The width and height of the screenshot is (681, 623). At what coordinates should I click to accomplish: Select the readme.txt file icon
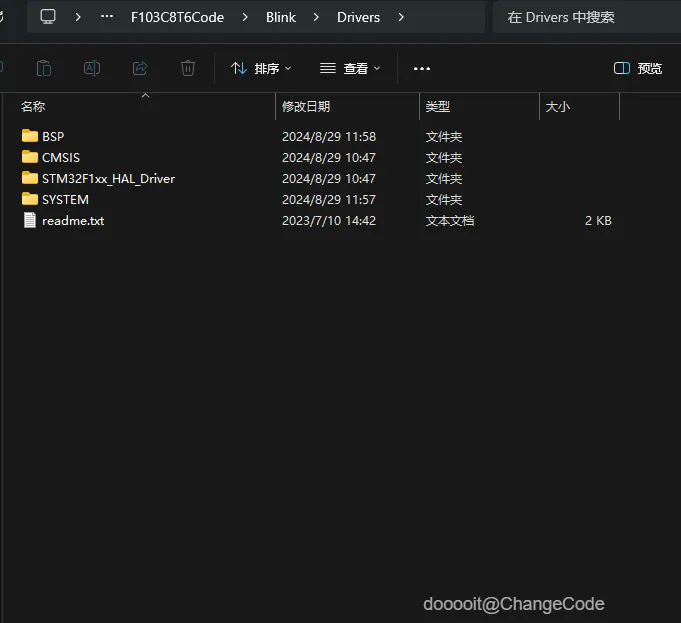[x=30, y=220]
